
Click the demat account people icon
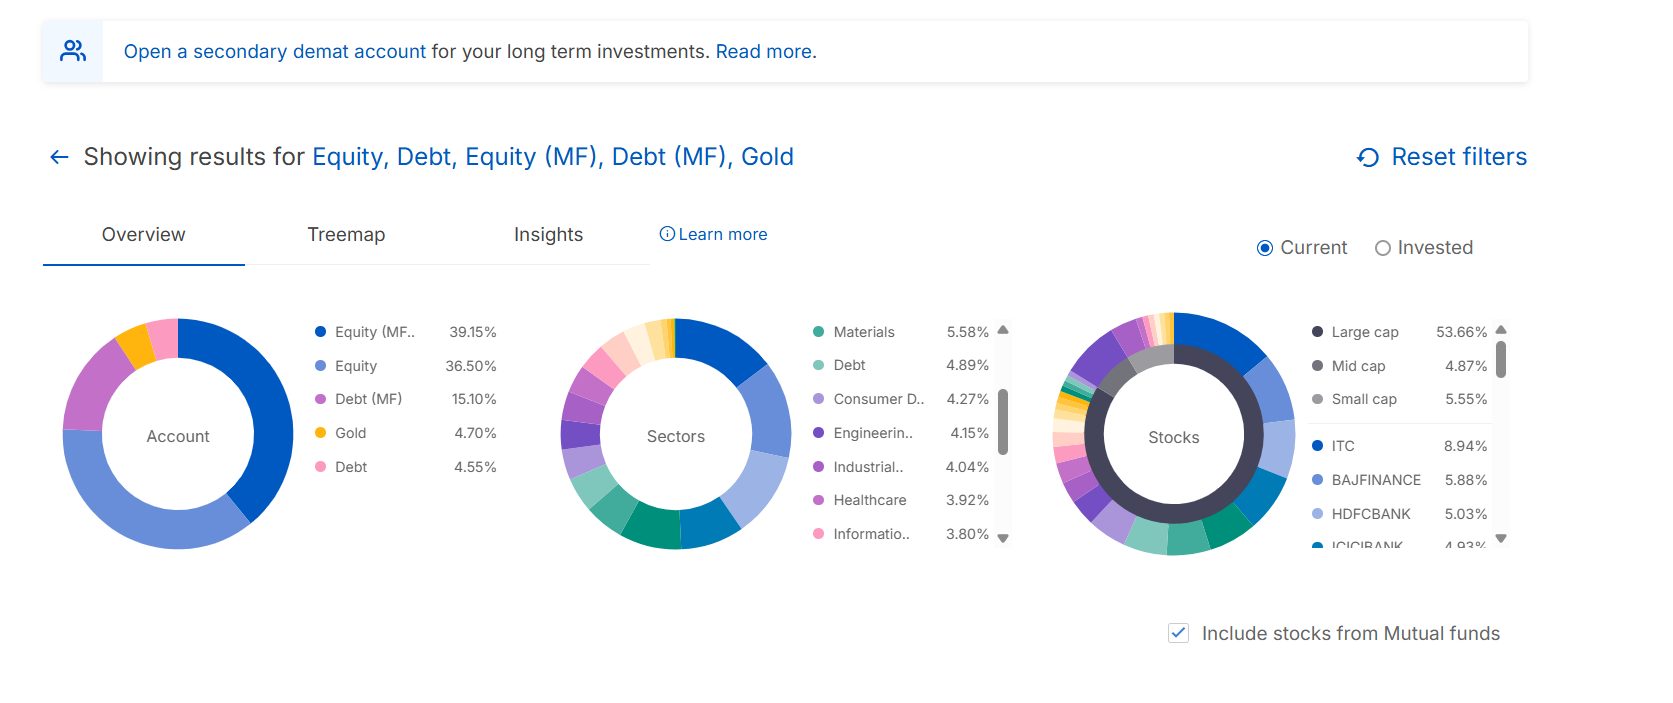(73, 51)
